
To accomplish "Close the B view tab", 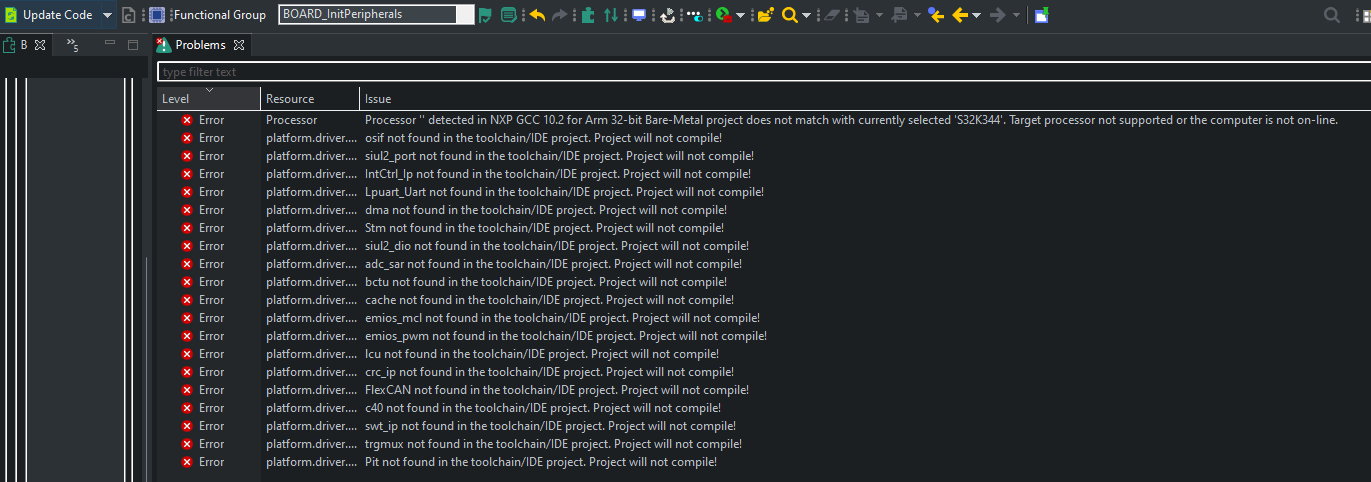I will point(40,45).
